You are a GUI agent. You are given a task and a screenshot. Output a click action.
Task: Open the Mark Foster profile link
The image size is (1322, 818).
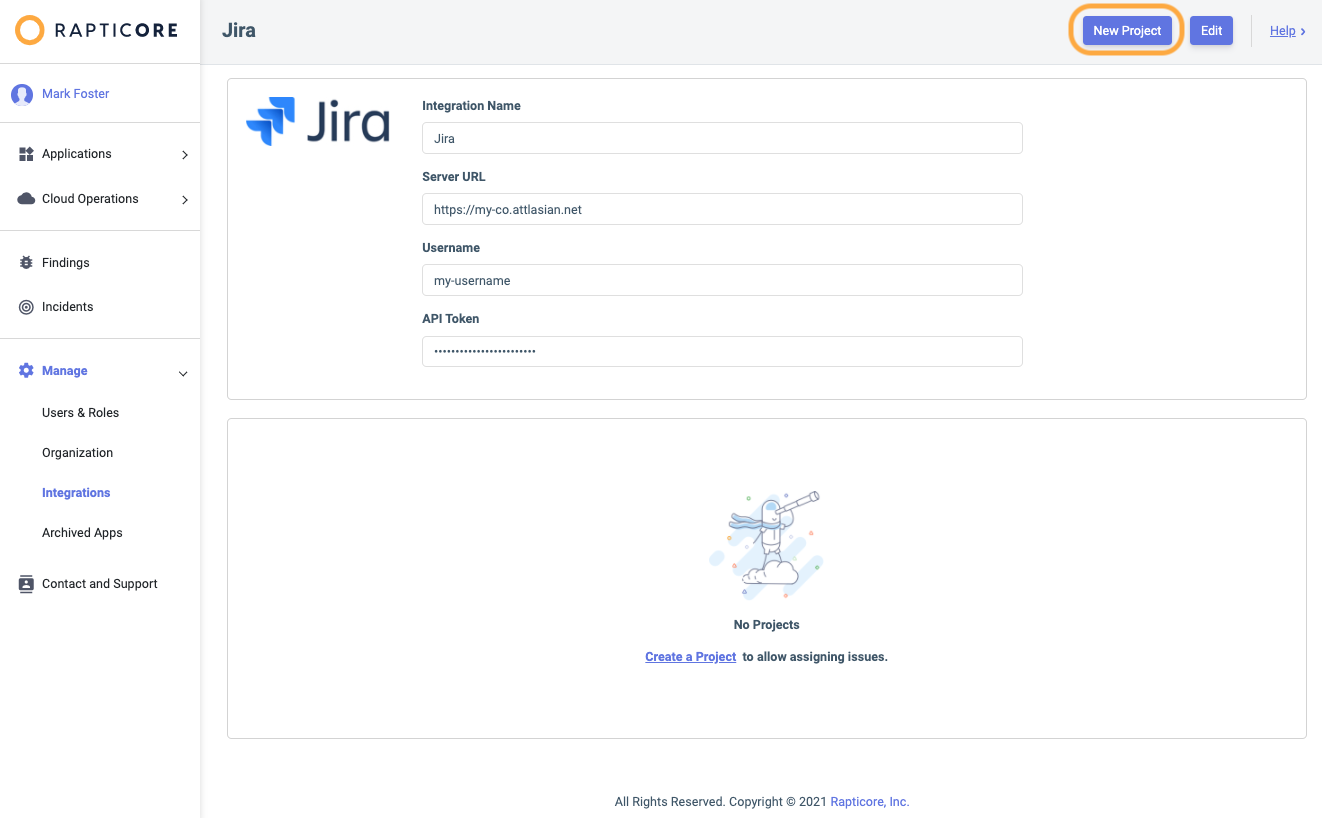coord(75,94)
